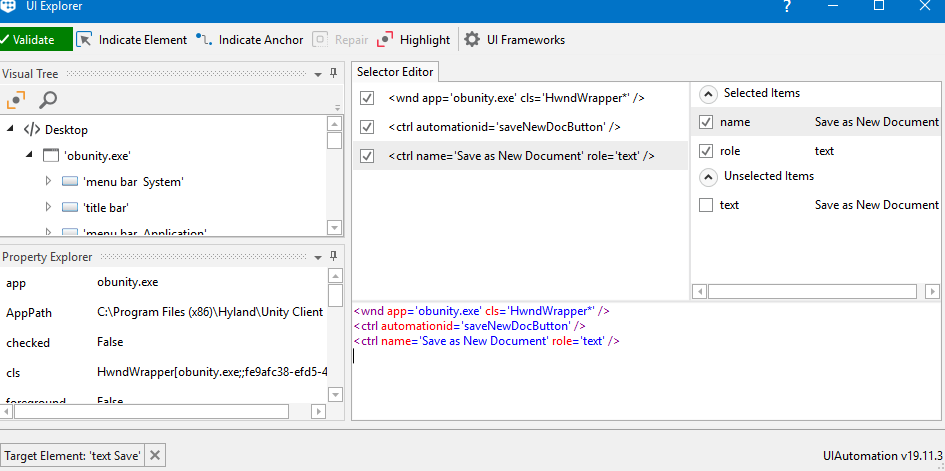The width and height of the screenshot is (945, 471).
Task: Clear the Target Element with X button
Action: click(x=155, y=455)
